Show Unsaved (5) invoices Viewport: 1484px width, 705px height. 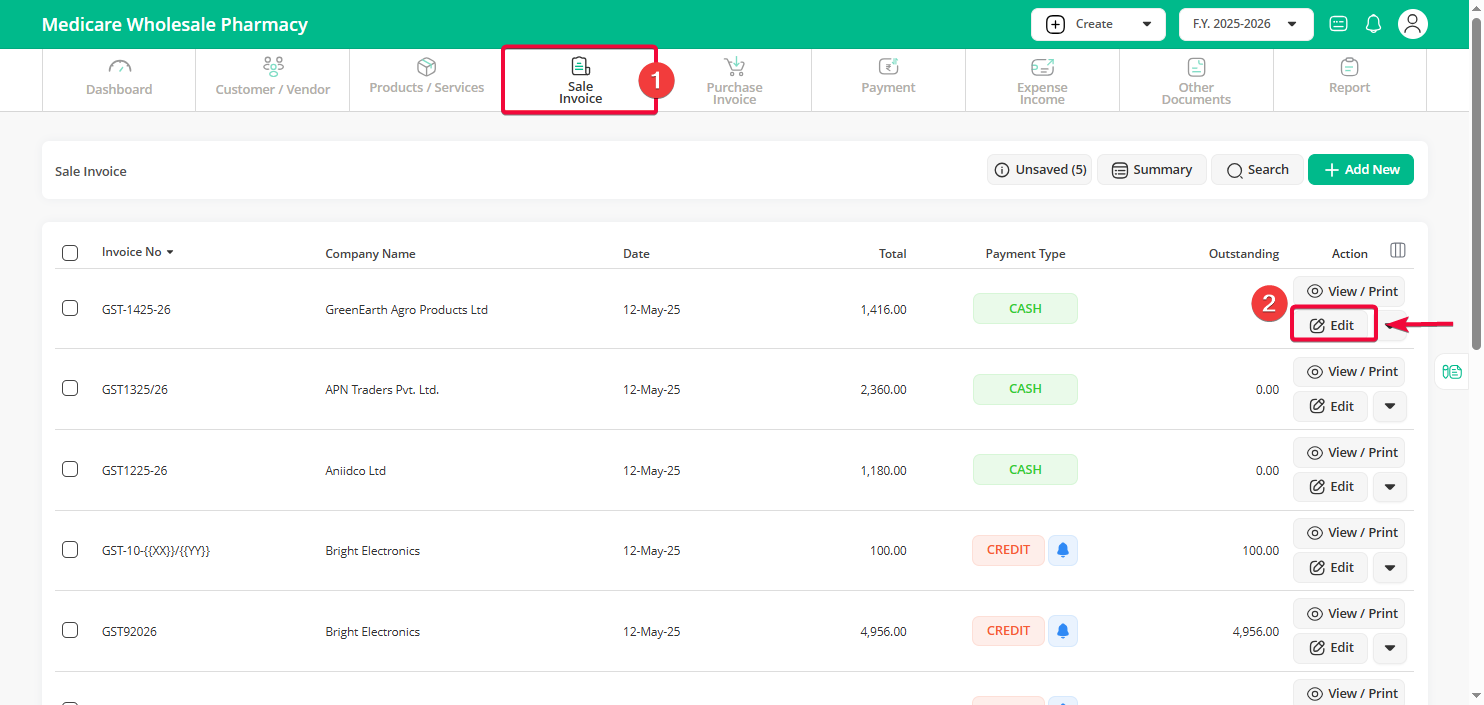click(1040, 170)
